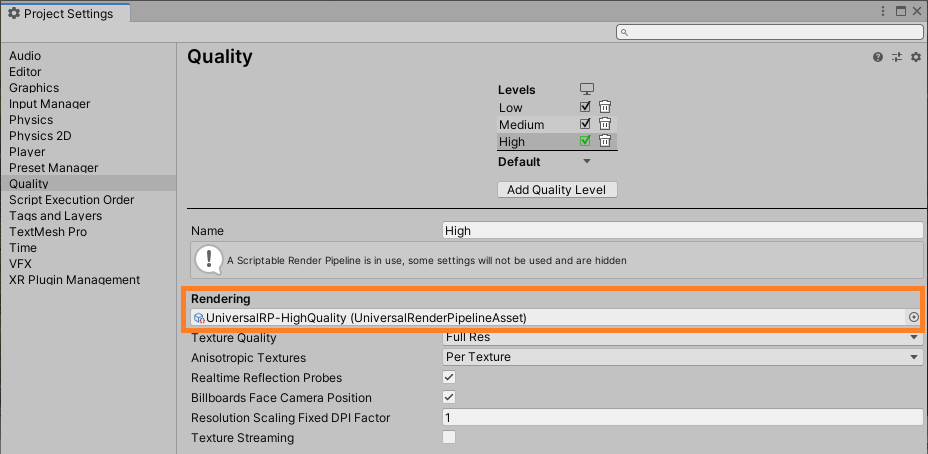
Task: Toggle the Medium level platform checkbox
Action: click(585, 124)
